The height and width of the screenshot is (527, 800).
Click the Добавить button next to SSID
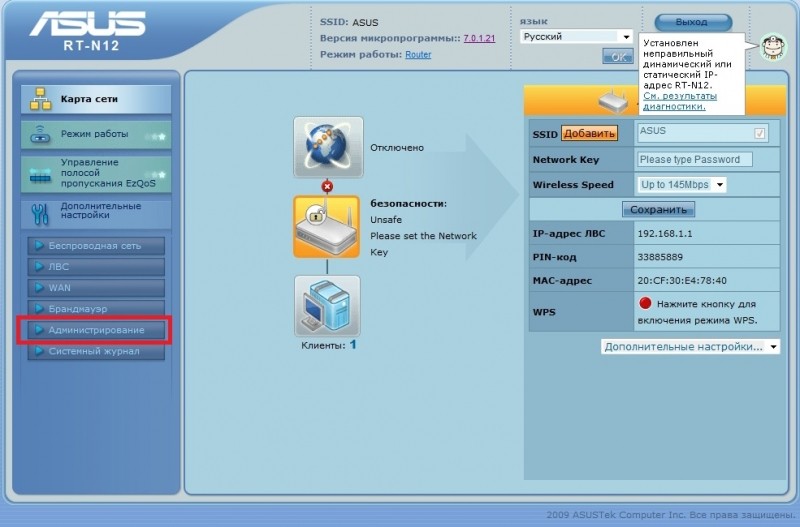pyautogui.click(x=589, y=134)
